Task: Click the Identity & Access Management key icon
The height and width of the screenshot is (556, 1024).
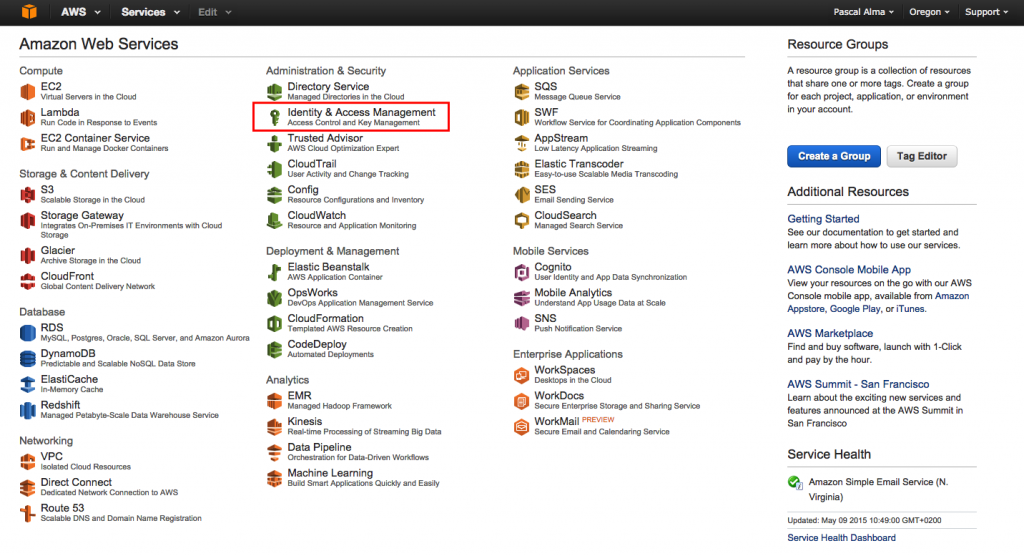Action: pyautogui.click(x=275, y=118)
